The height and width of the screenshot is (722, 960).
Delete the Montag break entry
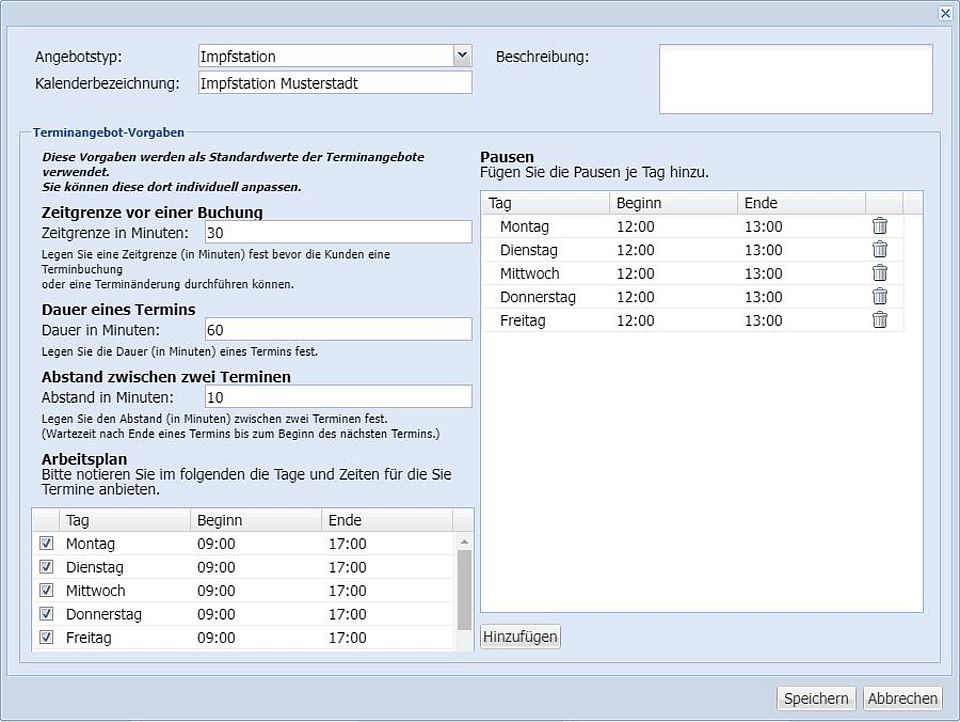click(880, 226)
